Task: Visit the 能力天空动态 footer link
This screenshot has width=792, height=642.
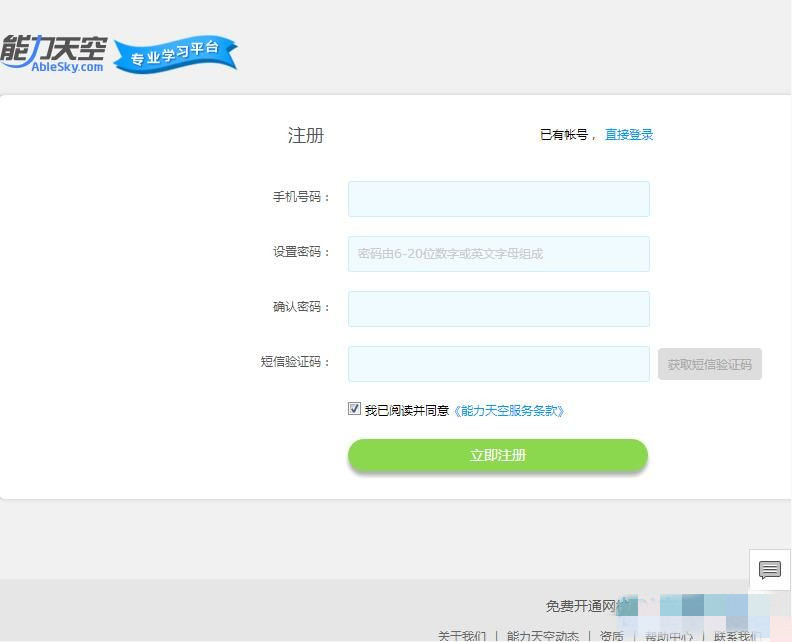Action: pyautogui.click(x=542, y=636)
